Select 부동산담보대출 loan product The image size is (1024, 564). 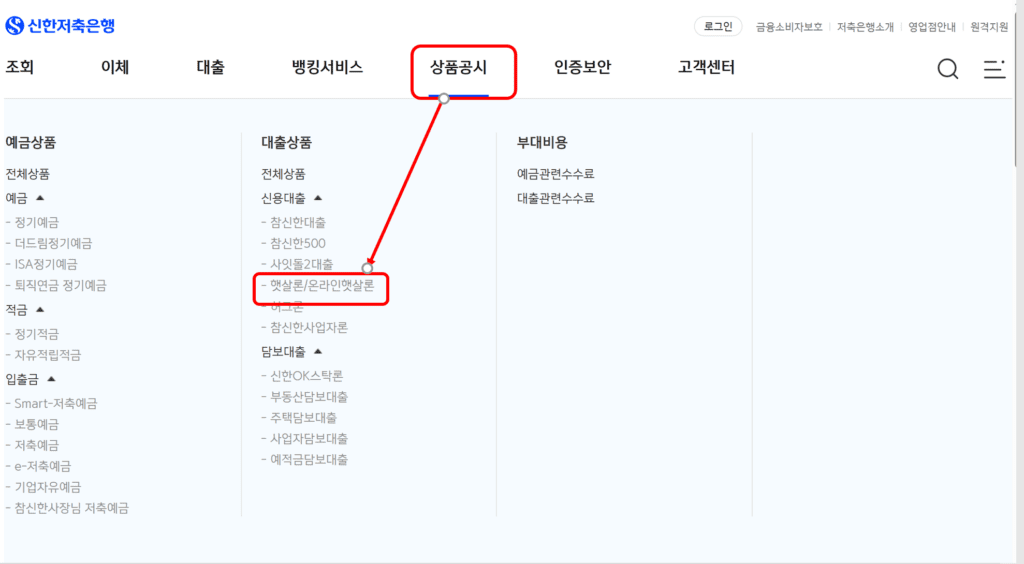[x=305, y=397]
